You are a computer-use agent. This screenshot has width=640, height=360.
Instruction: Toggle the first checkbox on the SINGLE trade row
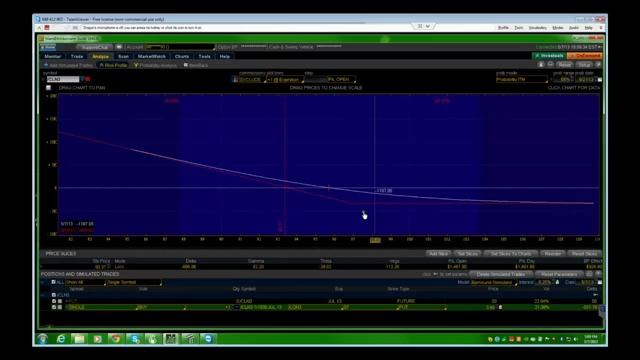point(53,307)
